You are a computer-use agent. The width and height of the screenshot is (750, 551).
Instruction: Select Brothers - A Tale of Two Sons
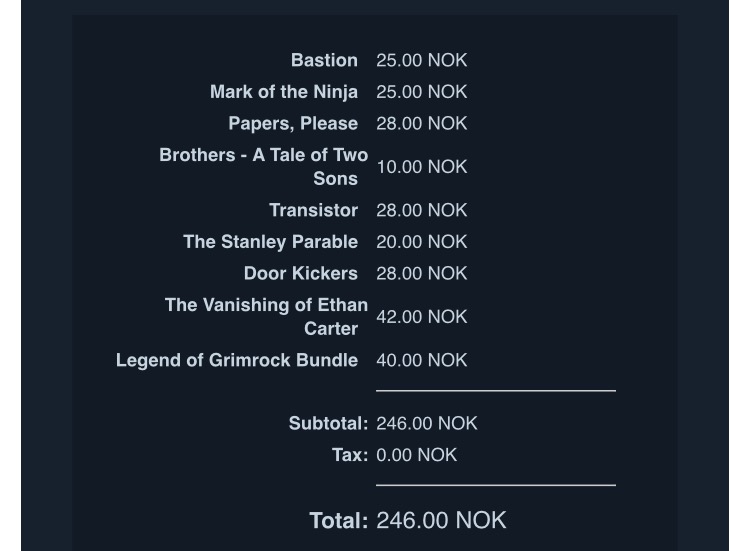[264, 166]
